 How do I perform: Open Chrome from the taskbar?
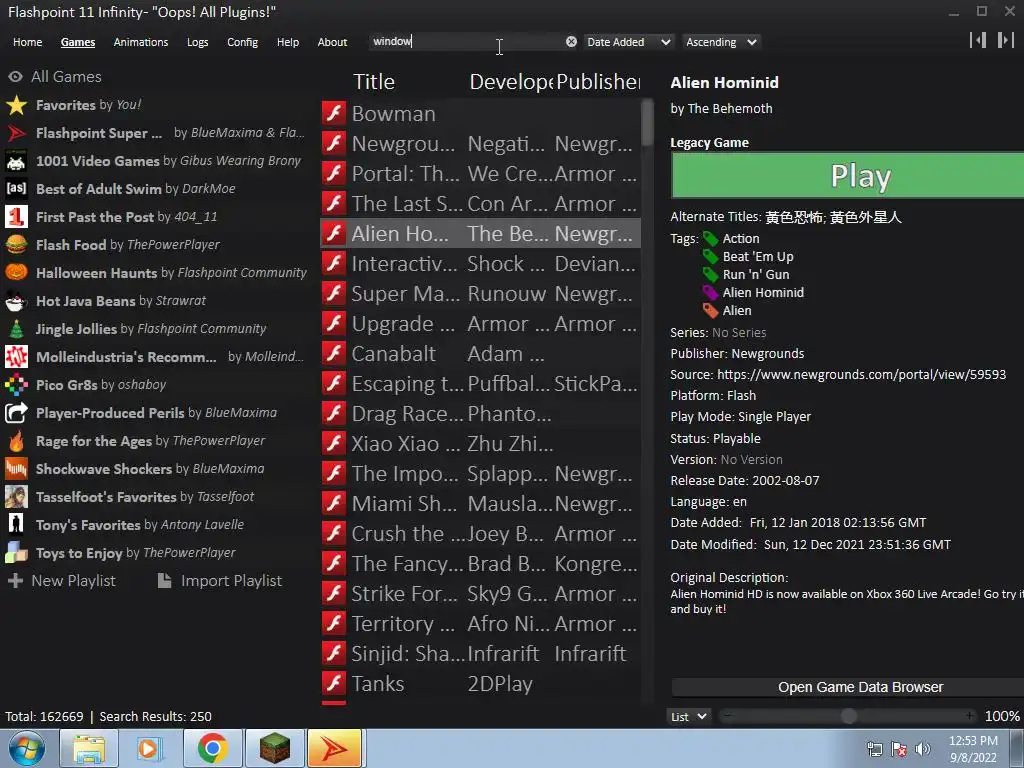click(x=212, y=748)
